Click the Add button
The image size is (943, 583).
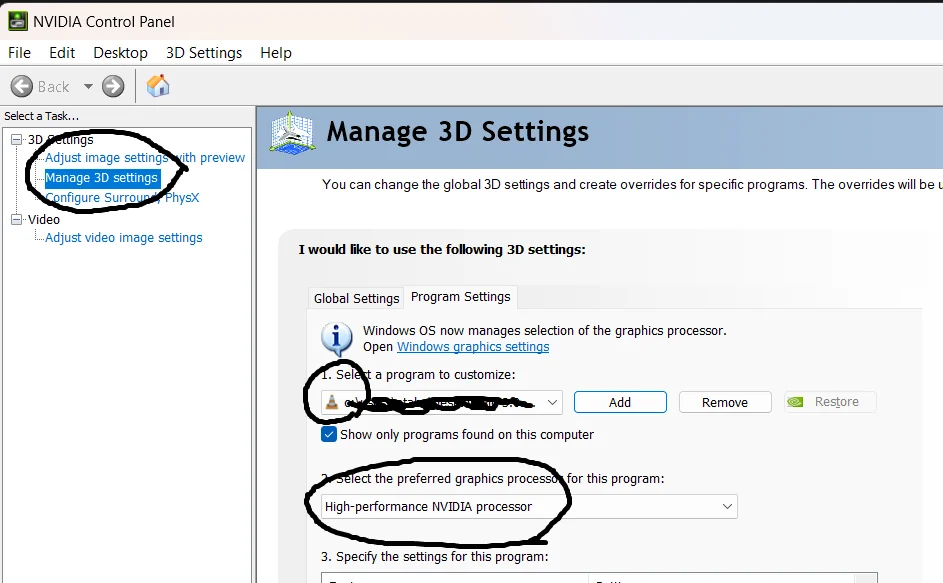pos(620,403)
